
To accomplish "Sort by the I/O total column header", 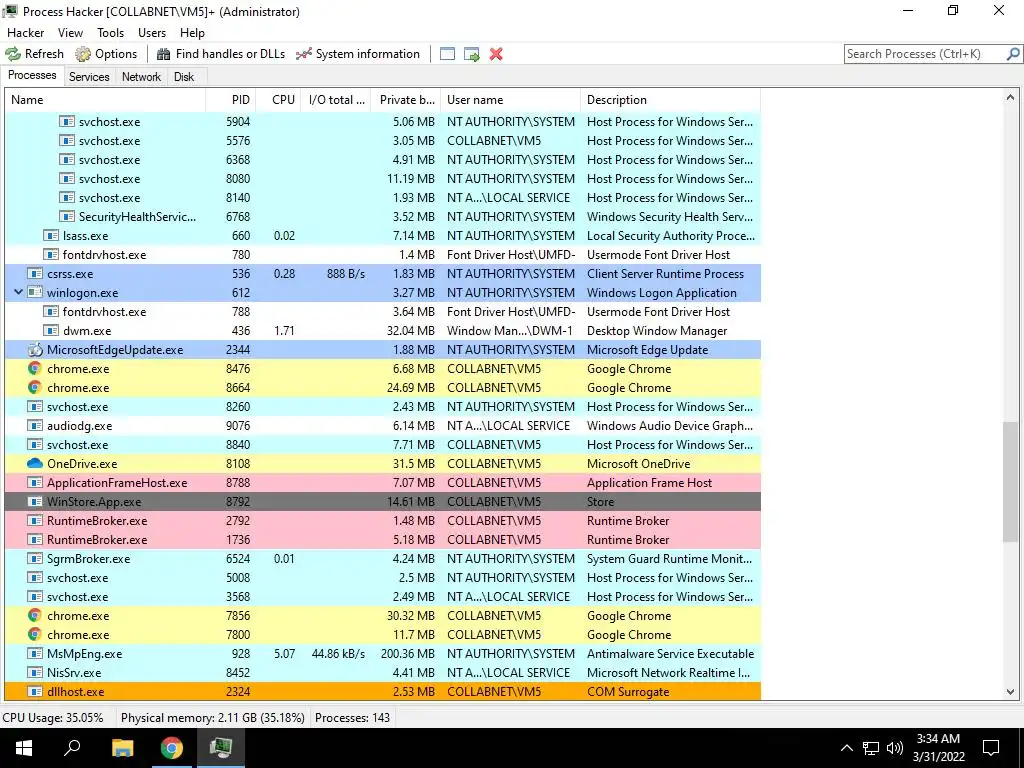I will pos(336,100).
